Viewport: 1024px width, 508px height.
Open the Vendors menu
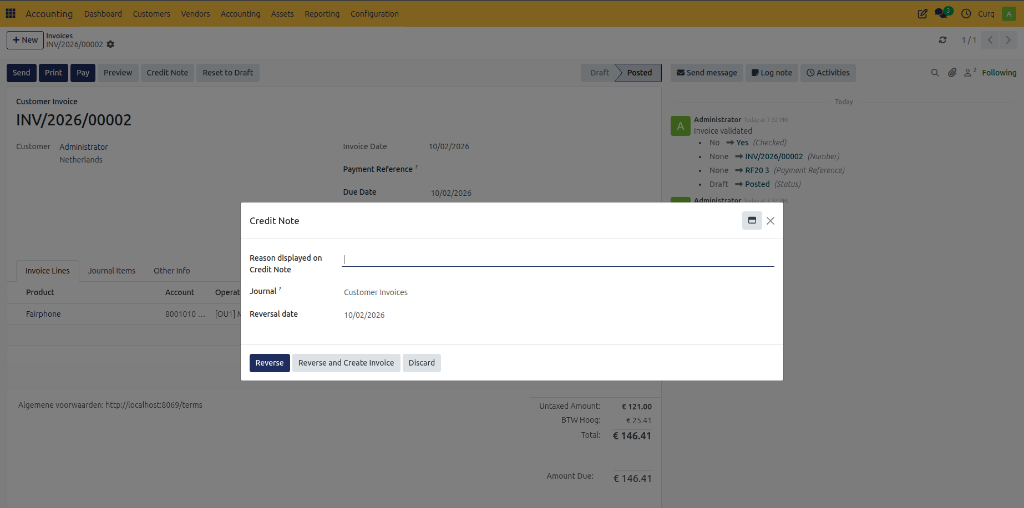[x=195, y=14]
